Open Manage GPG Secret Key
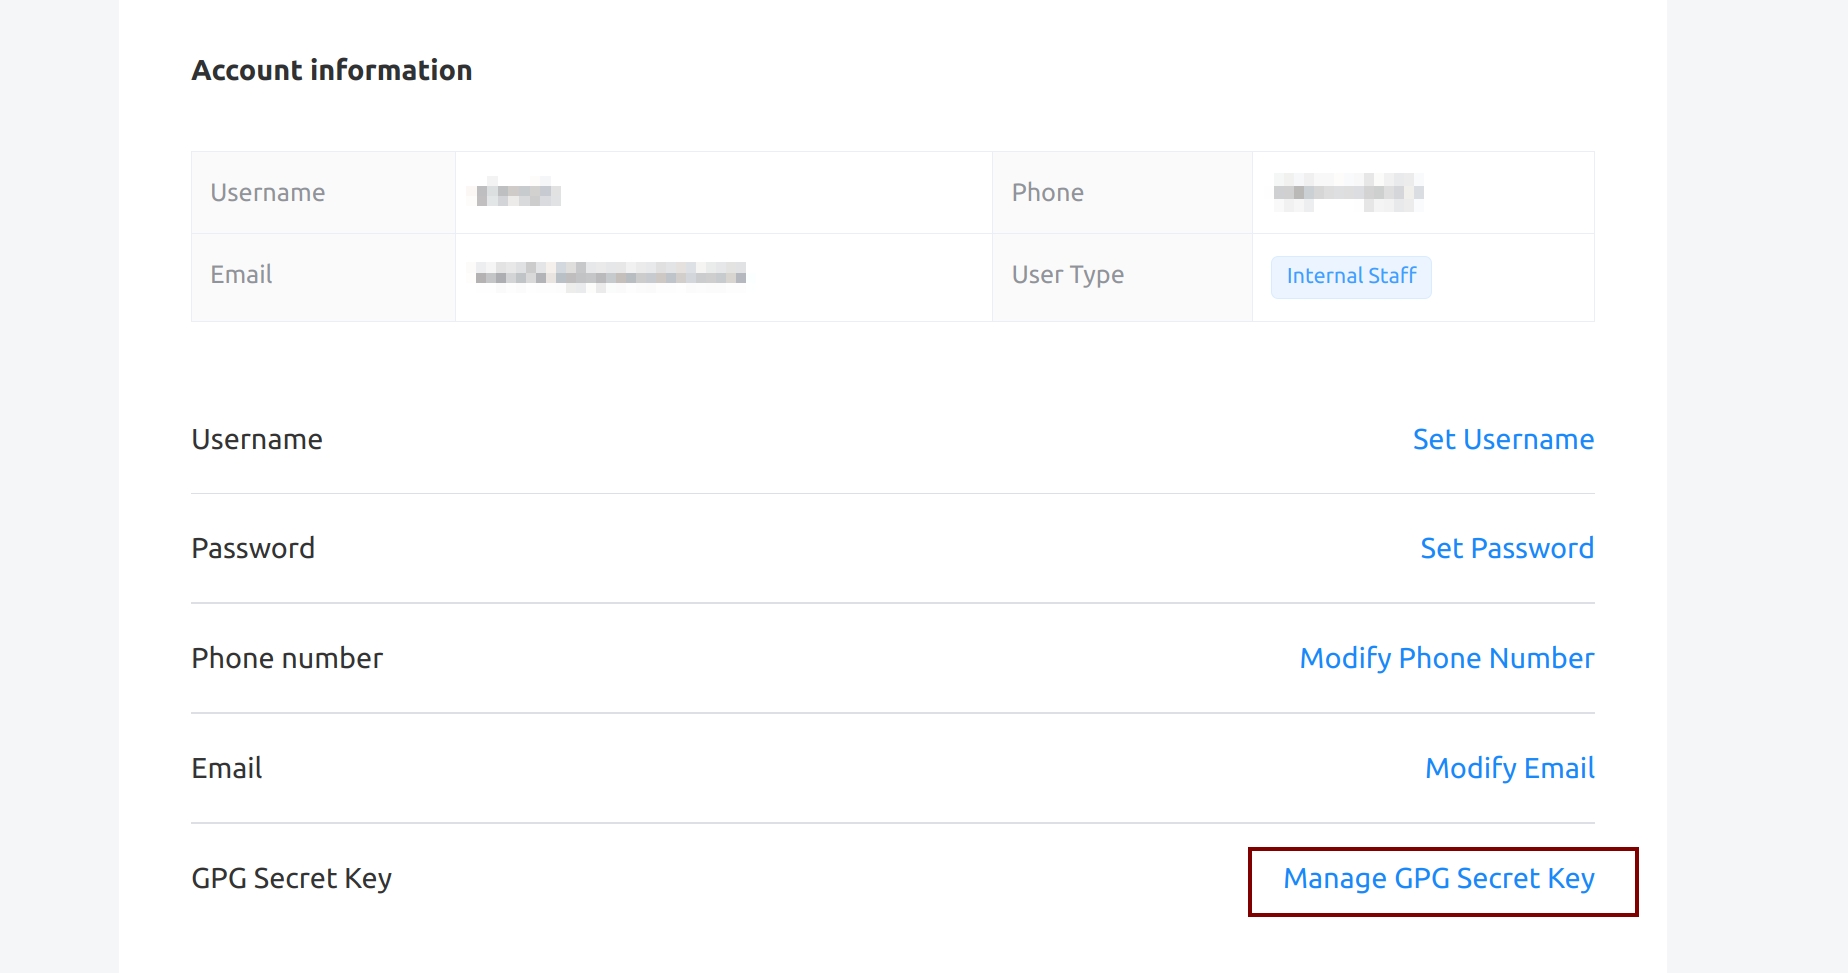This screenshot has width=1848, height=973. (x=1438, y=878)
